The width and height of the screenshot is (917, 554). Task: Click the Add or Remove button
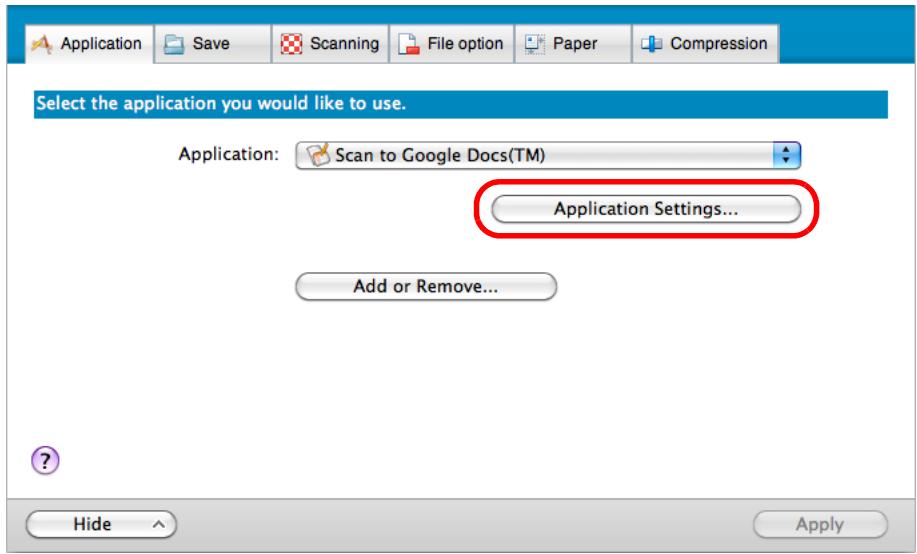(x=426, y=287)
